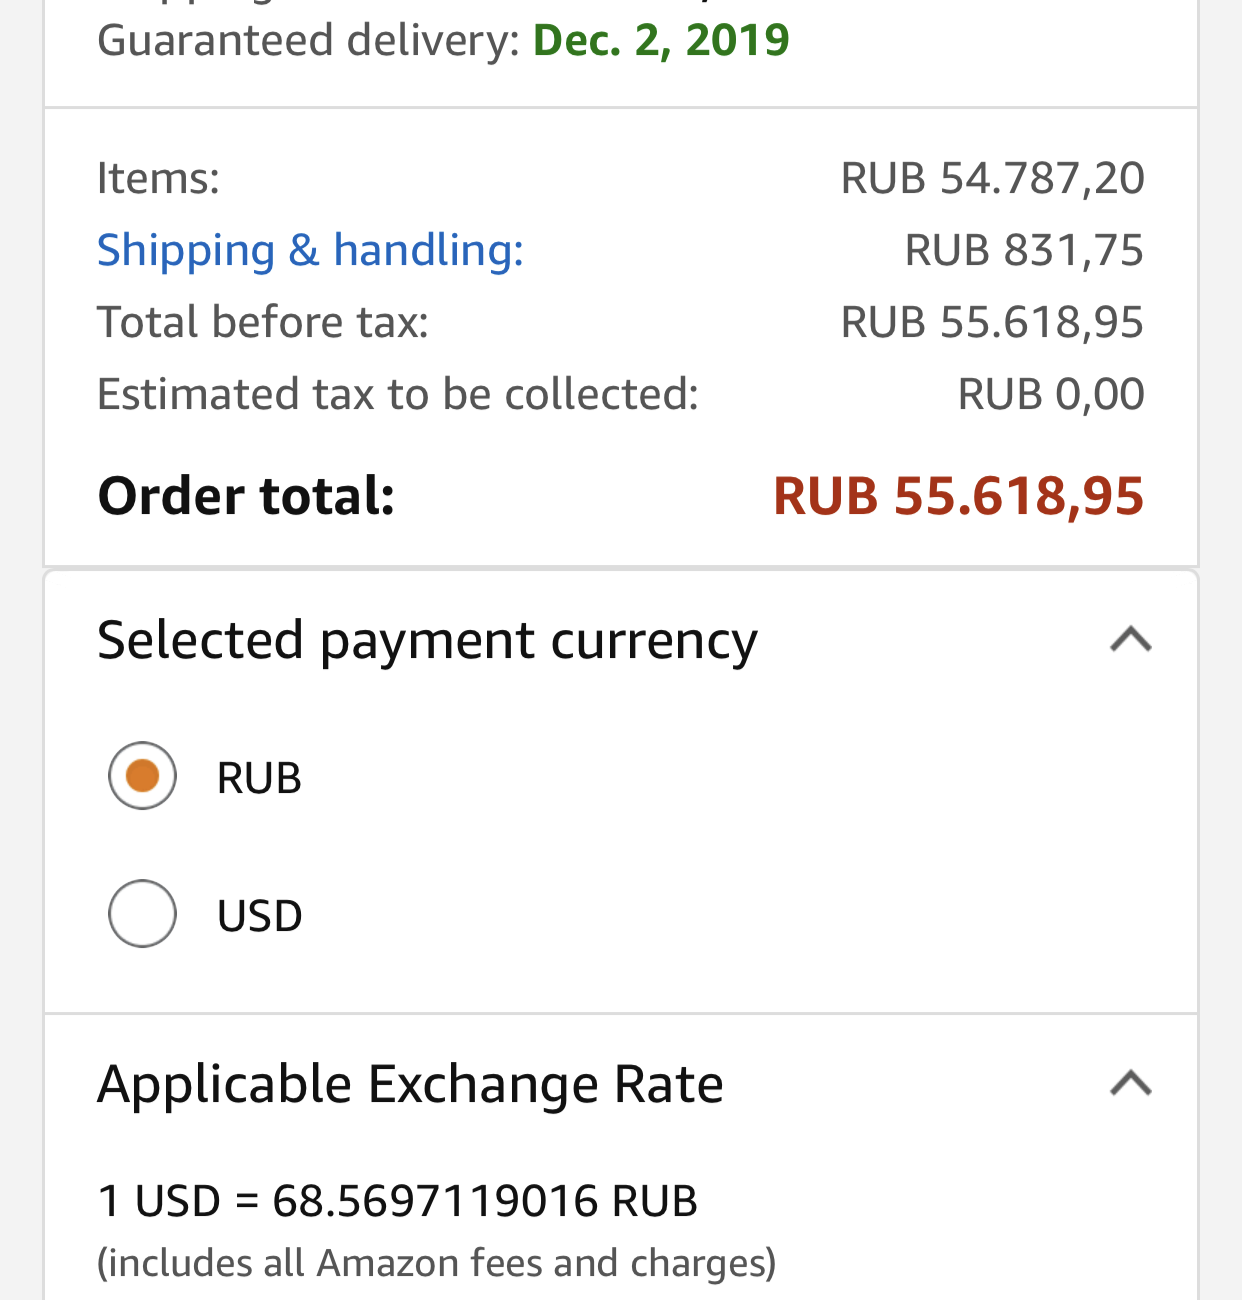
Task: Click the Applicable Exchange Rate heading
Action: (x=410, y=1084)
